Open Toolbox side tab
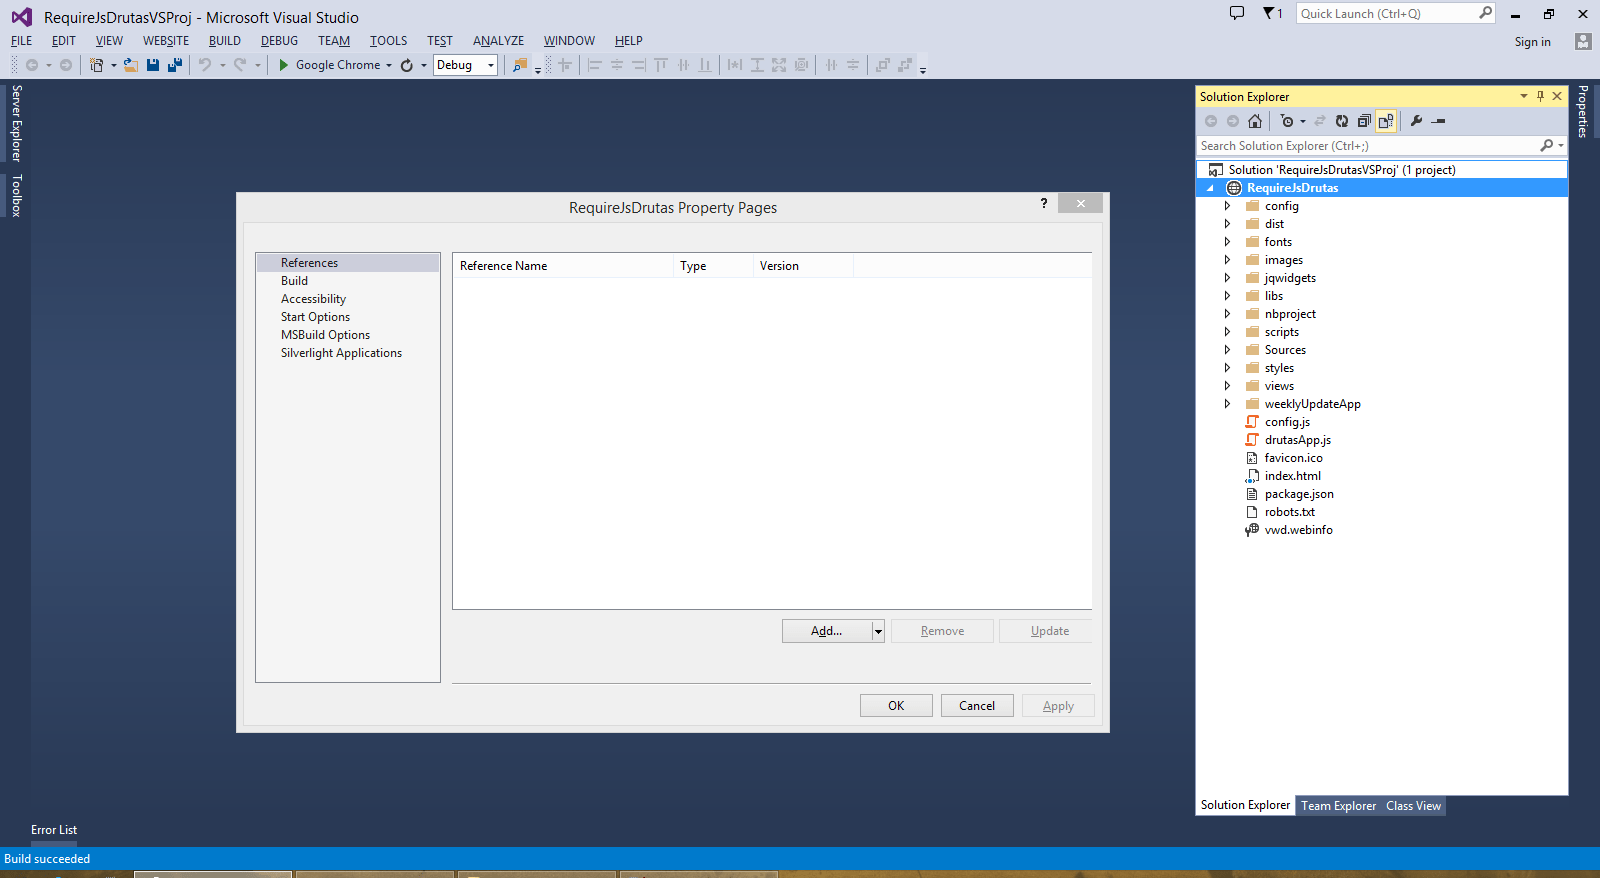 pyautogui.click(x=16, y=195)
